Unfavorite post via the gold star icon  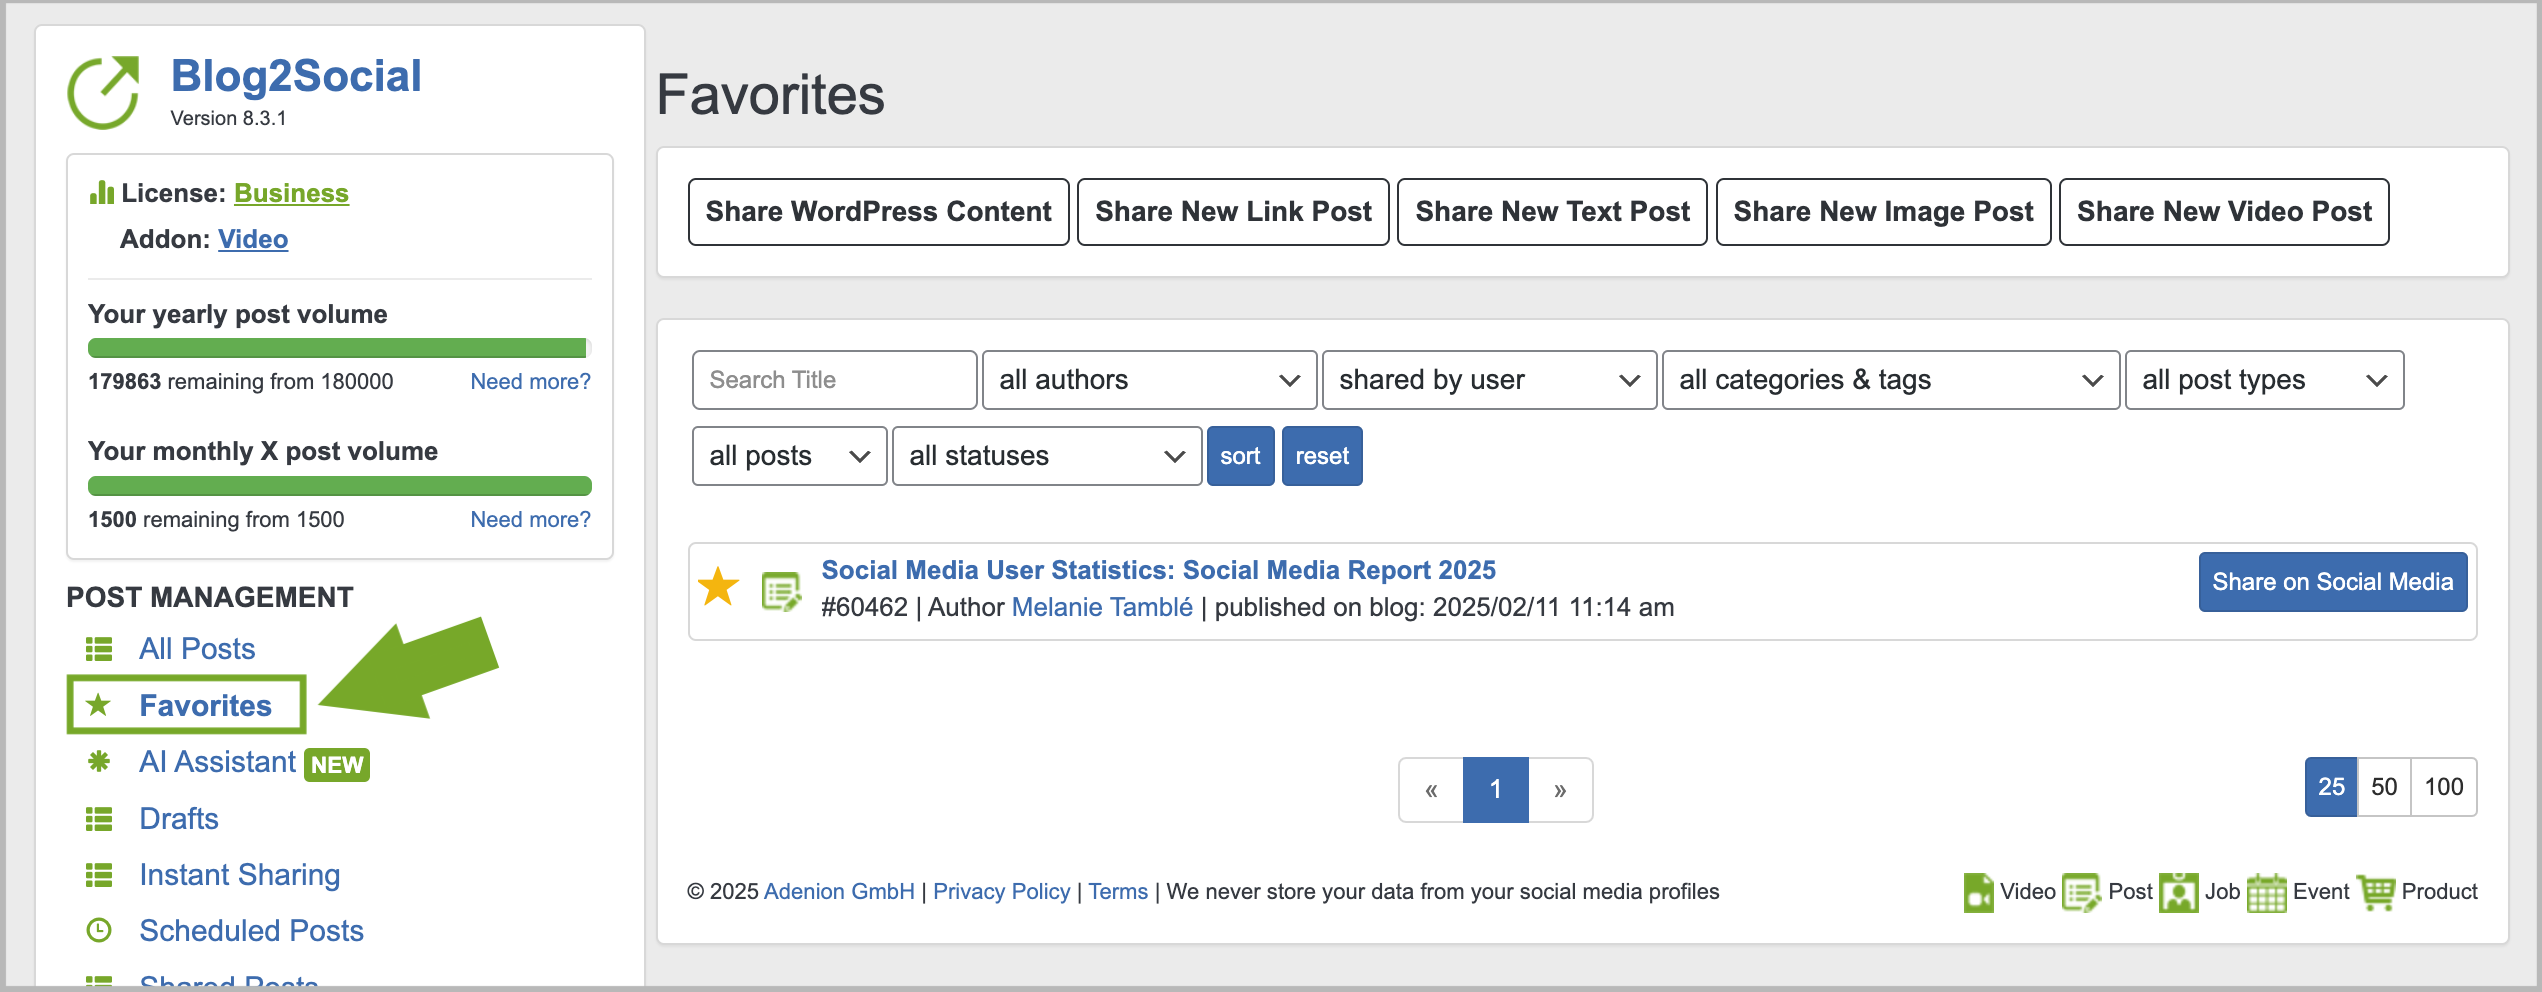tap(718, 587)
